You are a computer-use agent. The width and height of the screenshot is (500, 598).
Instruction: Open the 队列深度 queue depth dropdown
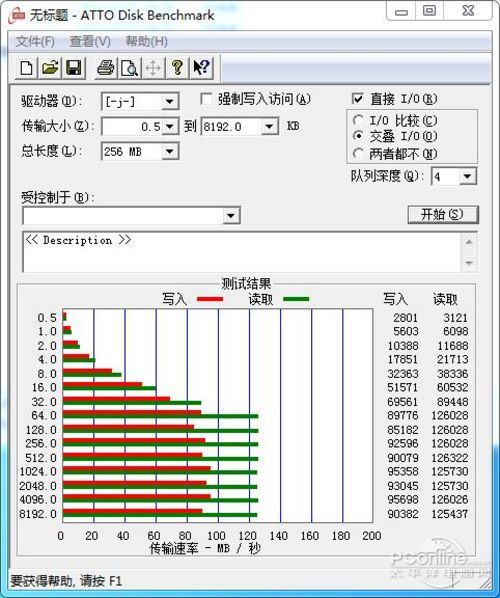click(x=467, y=176)
